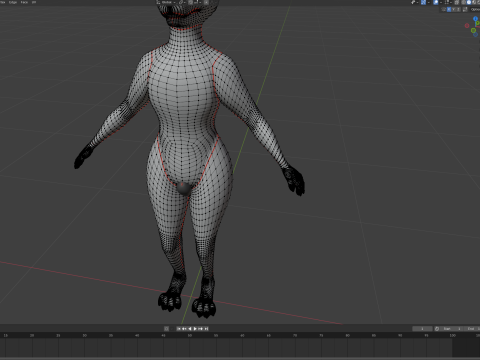Toggle X axis mesh mirror
Viewport: 480px width, 360px height.
click(449, 9)
